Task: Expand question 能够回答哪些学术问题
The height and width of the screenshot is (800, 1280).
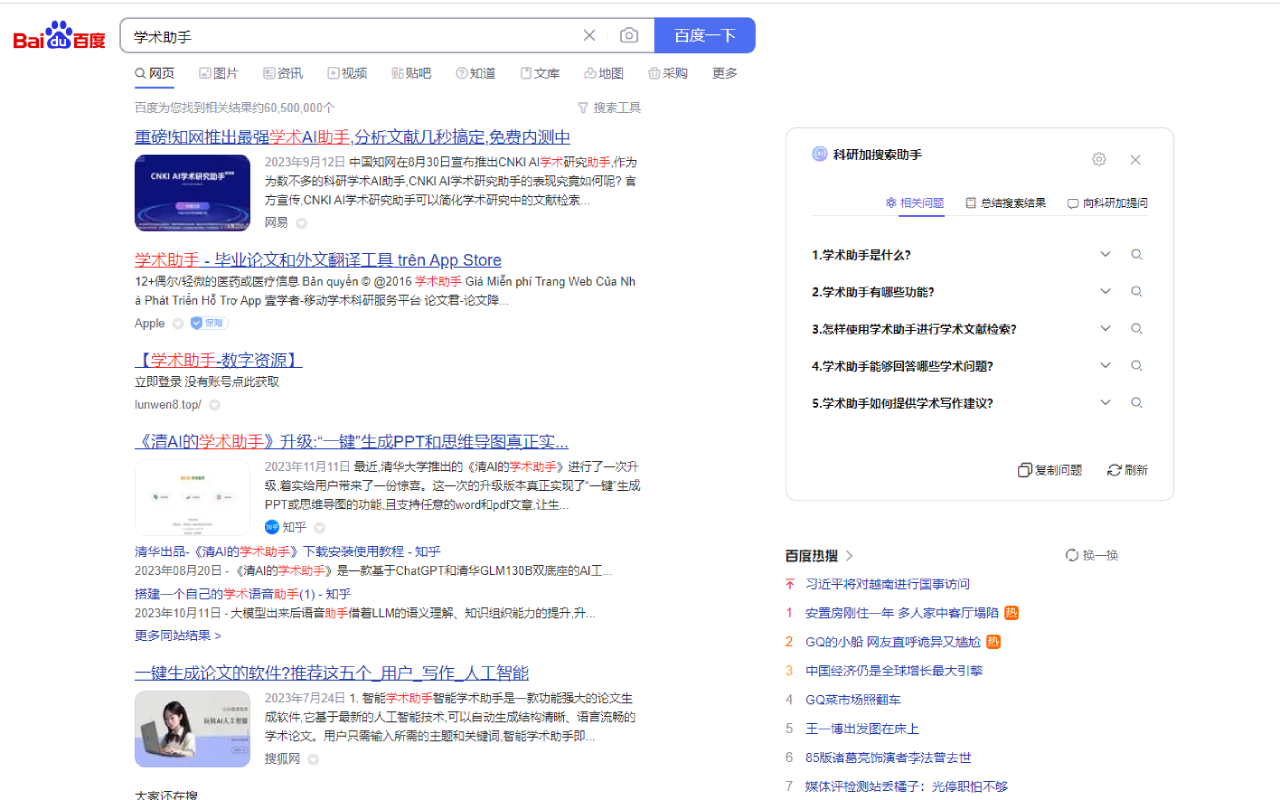Action: coord(1105,365)
